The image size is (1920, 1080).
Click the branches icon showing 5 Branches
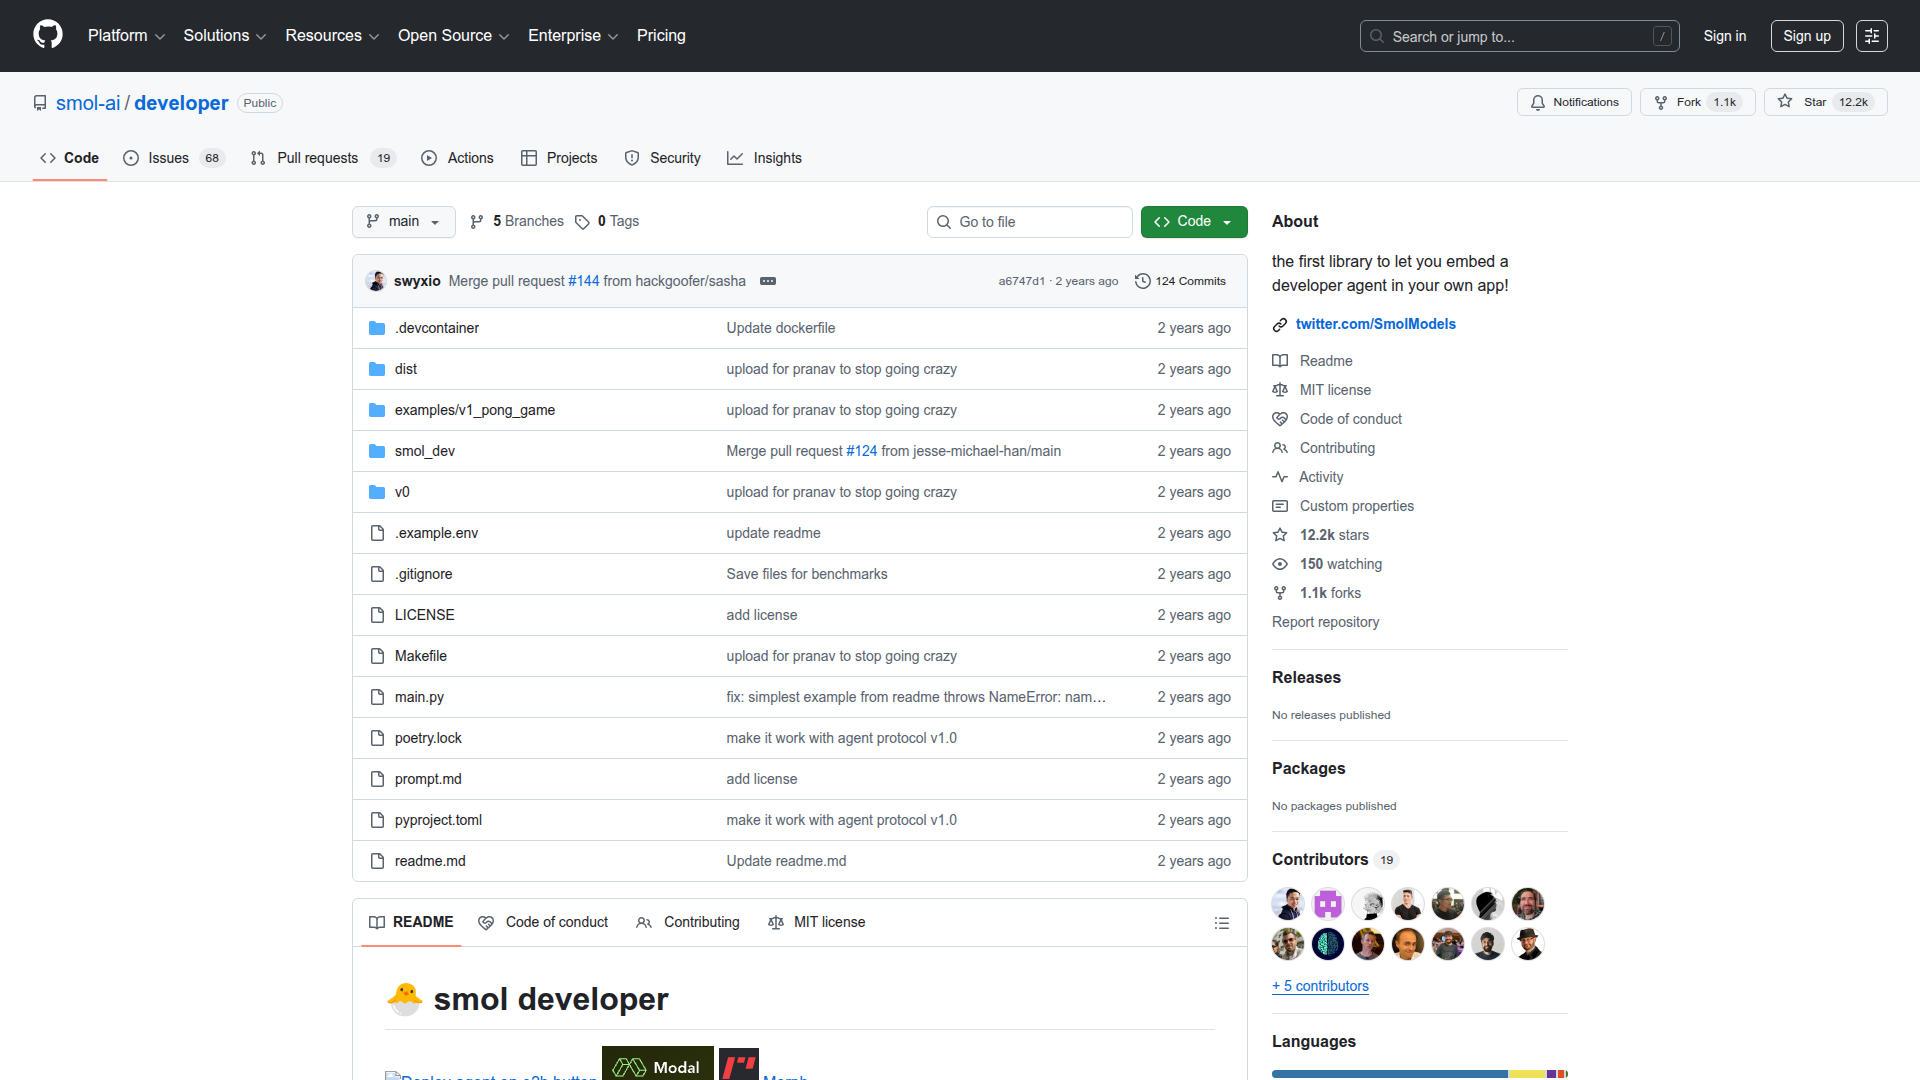[x=478, y=221]
